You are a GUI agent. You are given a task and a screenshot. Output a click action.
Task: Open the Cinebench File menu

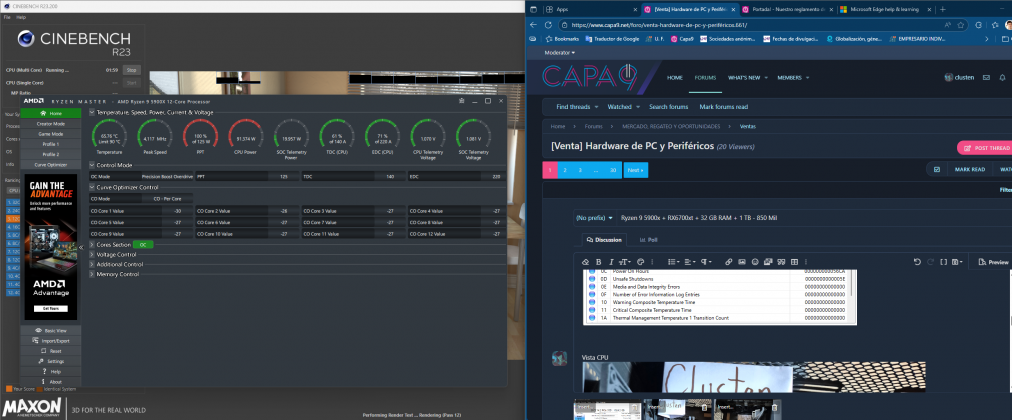coord(8,18)
